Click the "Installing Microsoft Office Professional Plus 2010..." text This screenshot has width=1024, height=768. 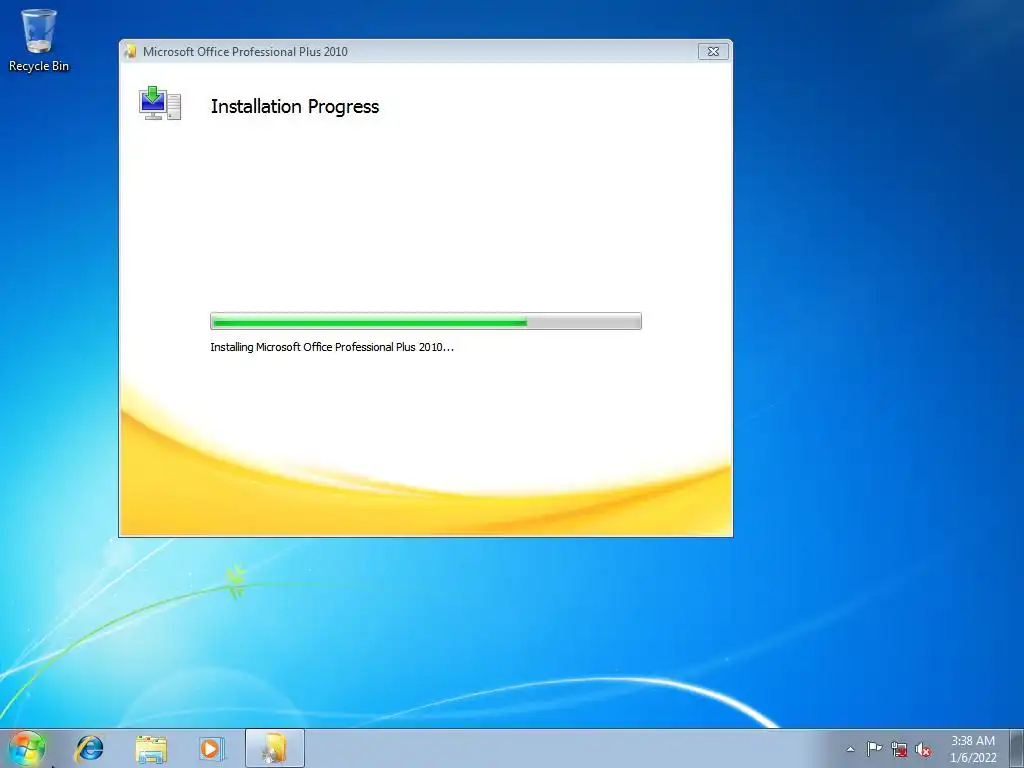[x=332, y=347]
